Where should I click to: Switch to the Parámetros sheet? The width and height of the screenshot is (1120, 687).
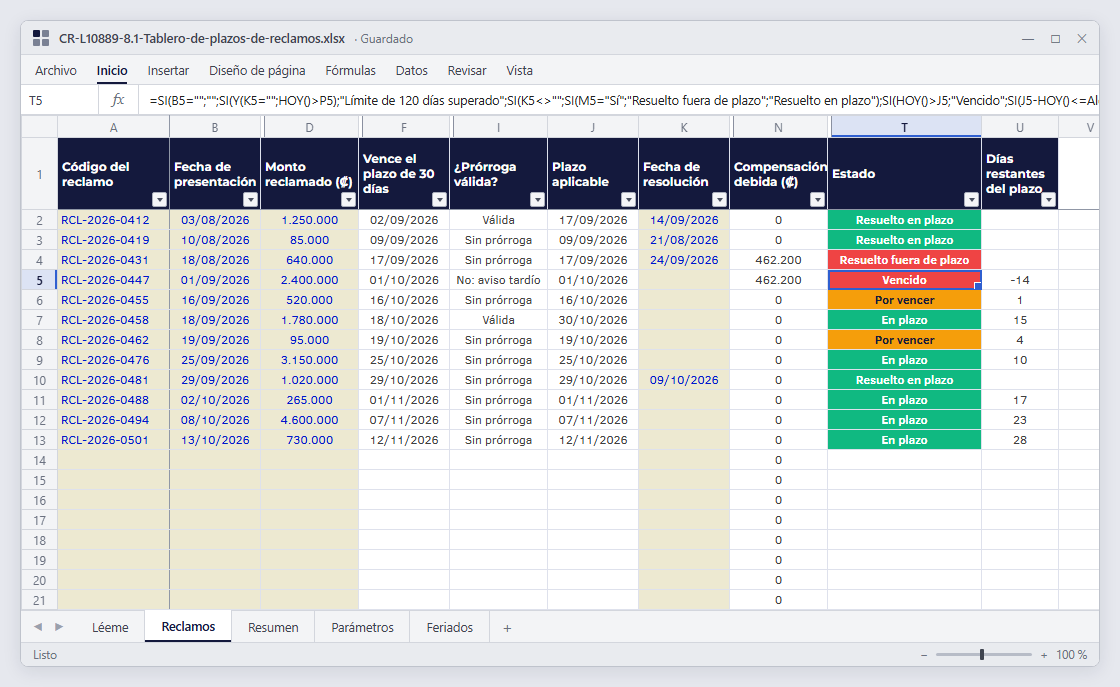[x=362, y=628]
